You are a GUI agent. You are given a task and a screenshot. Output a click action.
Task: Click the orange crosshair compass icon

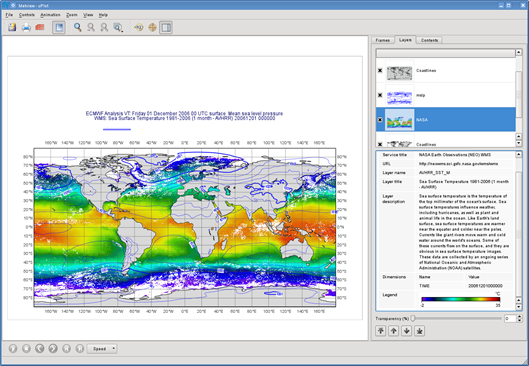point(152,27)
